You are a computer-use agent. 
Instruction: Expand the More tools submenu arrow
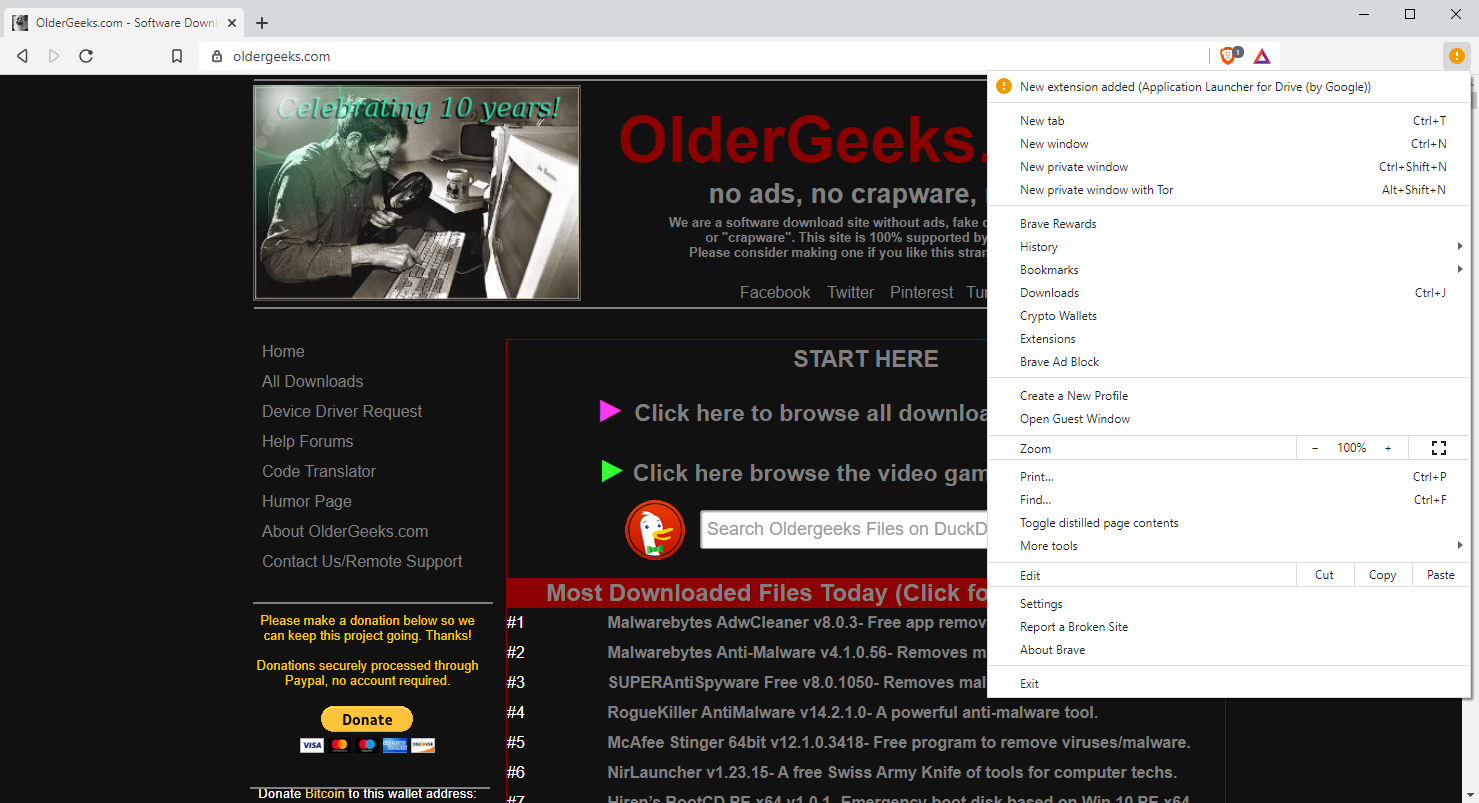1460,545
